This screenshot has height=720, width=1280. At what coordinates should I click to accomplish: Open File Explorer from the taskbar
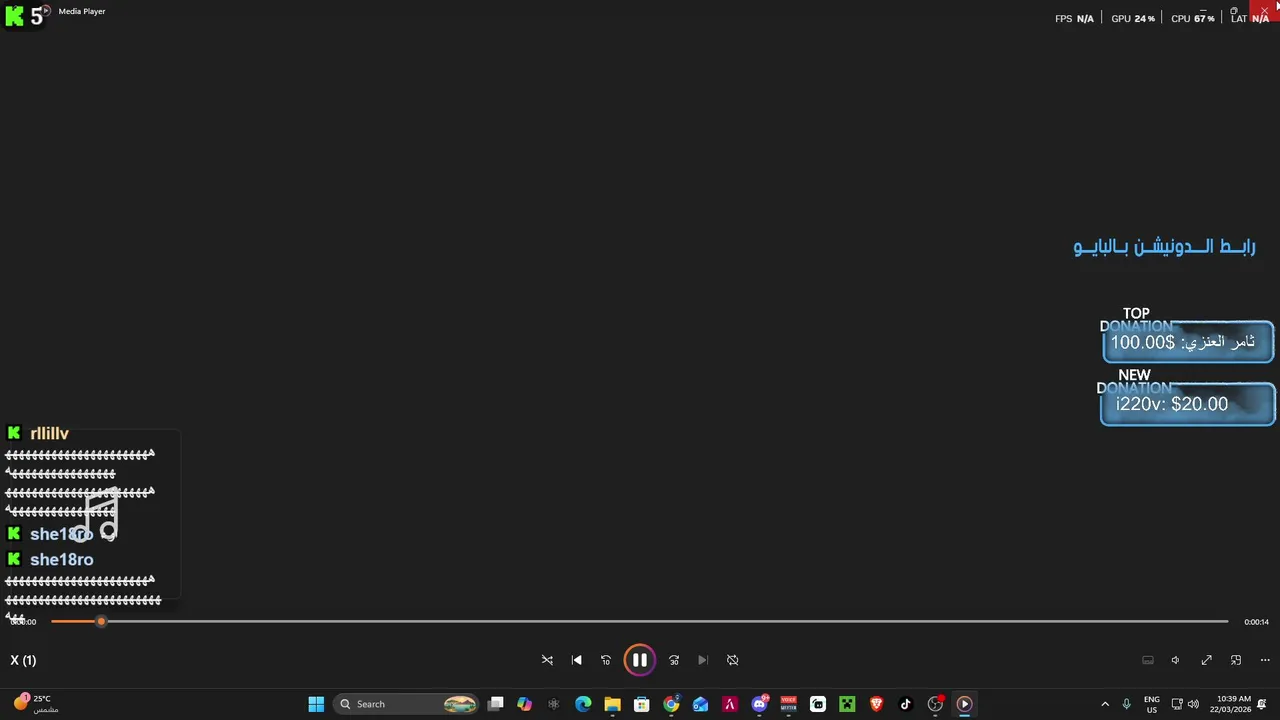(612, 704)
